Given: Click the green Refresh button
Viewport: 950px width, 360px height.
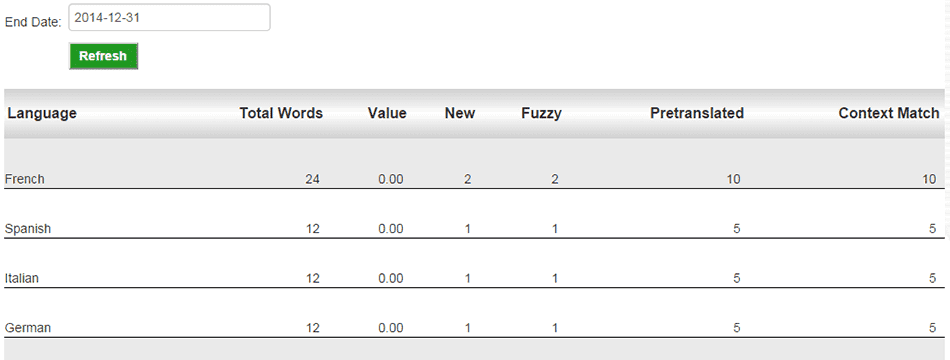Looking at the screenshot, I should tap(104, 56).
